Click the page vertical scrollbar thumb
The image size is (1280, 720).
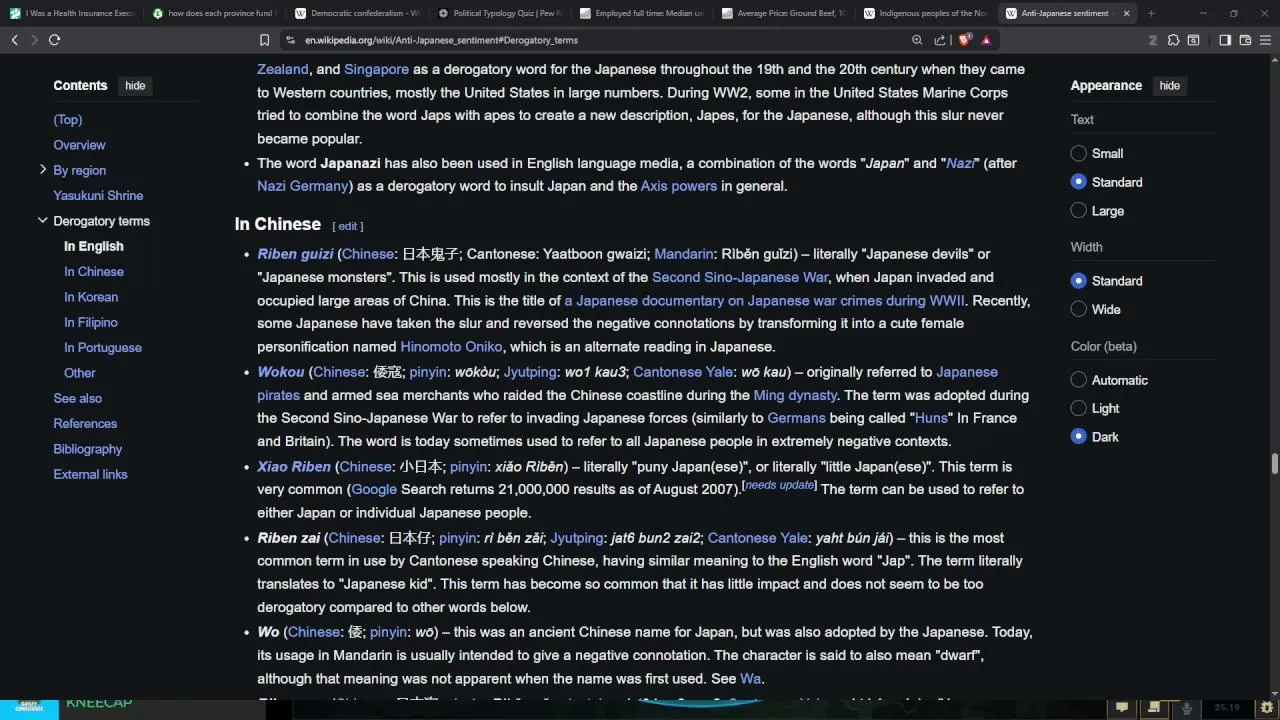tap(1275, 464)
